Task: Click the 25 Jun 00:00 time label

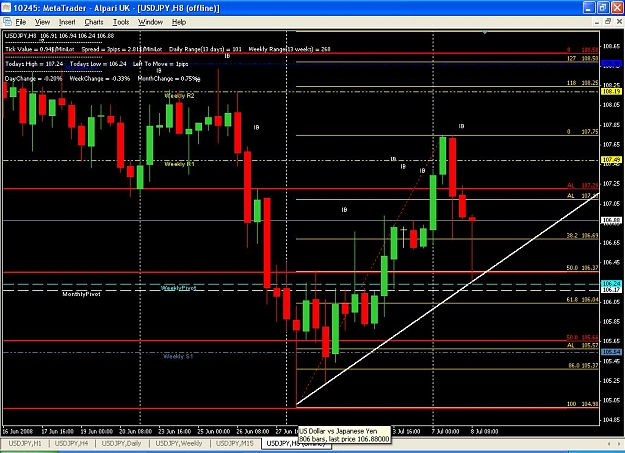Action: (x=214, y=431)
